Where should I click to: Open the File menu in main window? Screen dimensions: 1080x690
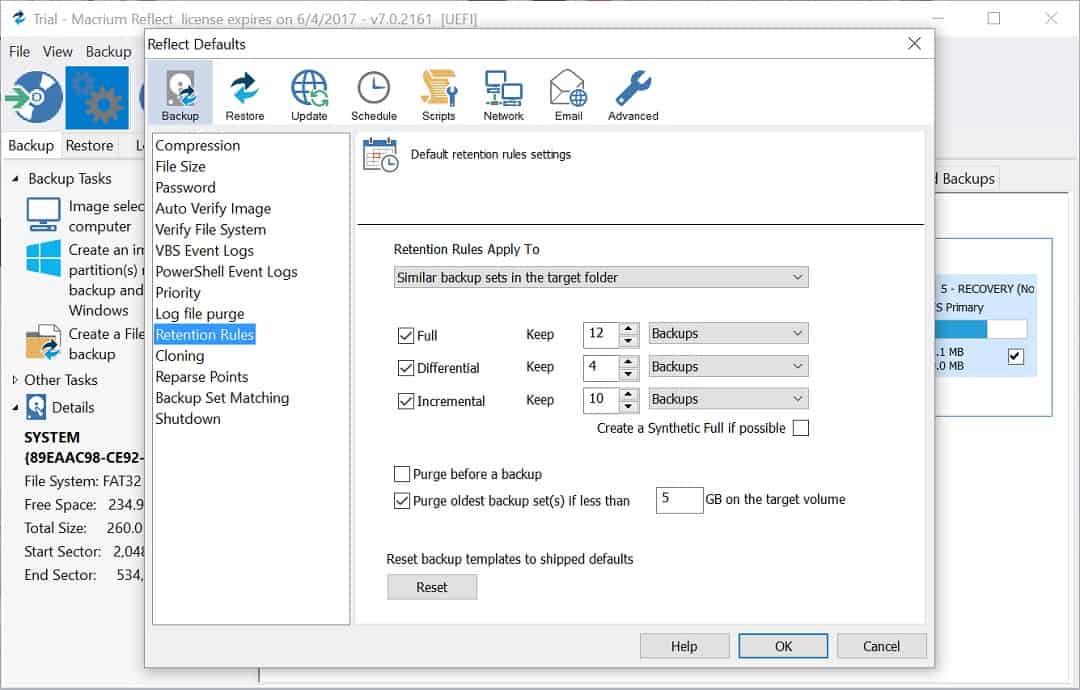coord(19,52)
